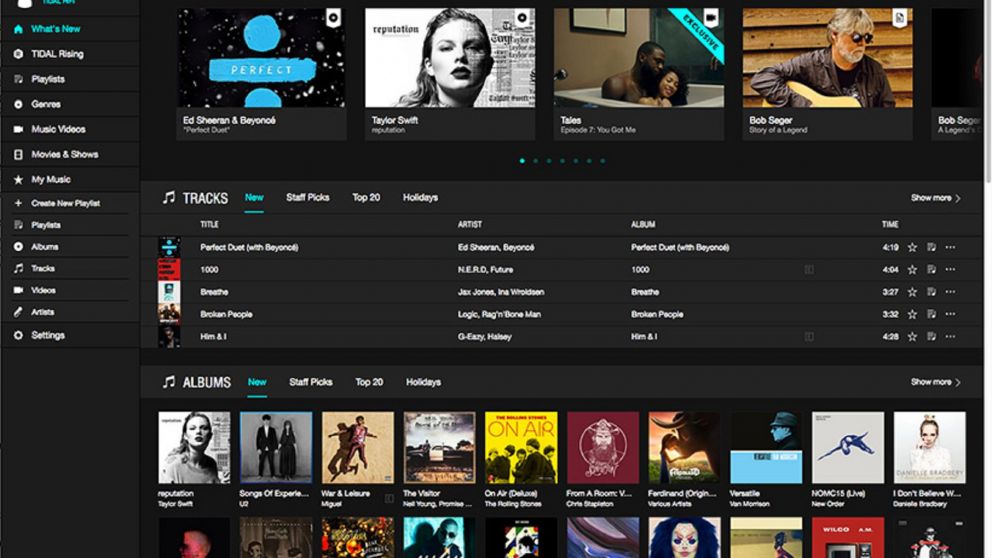Show more albums
992x558 pixels.
point(936,382)
